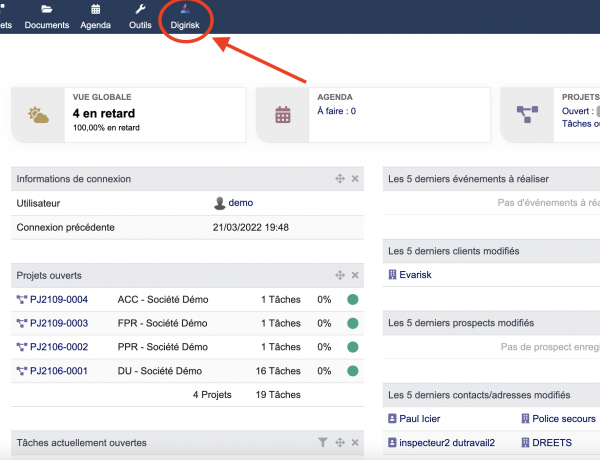This screenshot has height=460, width=600.
Task: Open project PJ2109-0004
Action: point(59,299)
